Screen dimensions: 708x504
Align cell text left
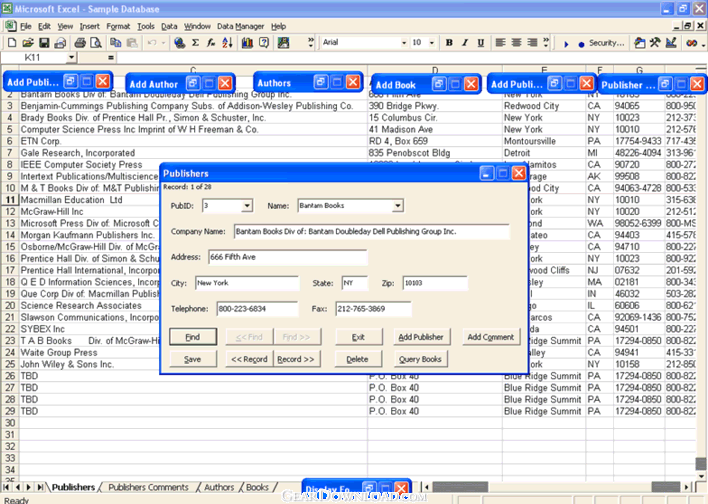tap(500, 42)
